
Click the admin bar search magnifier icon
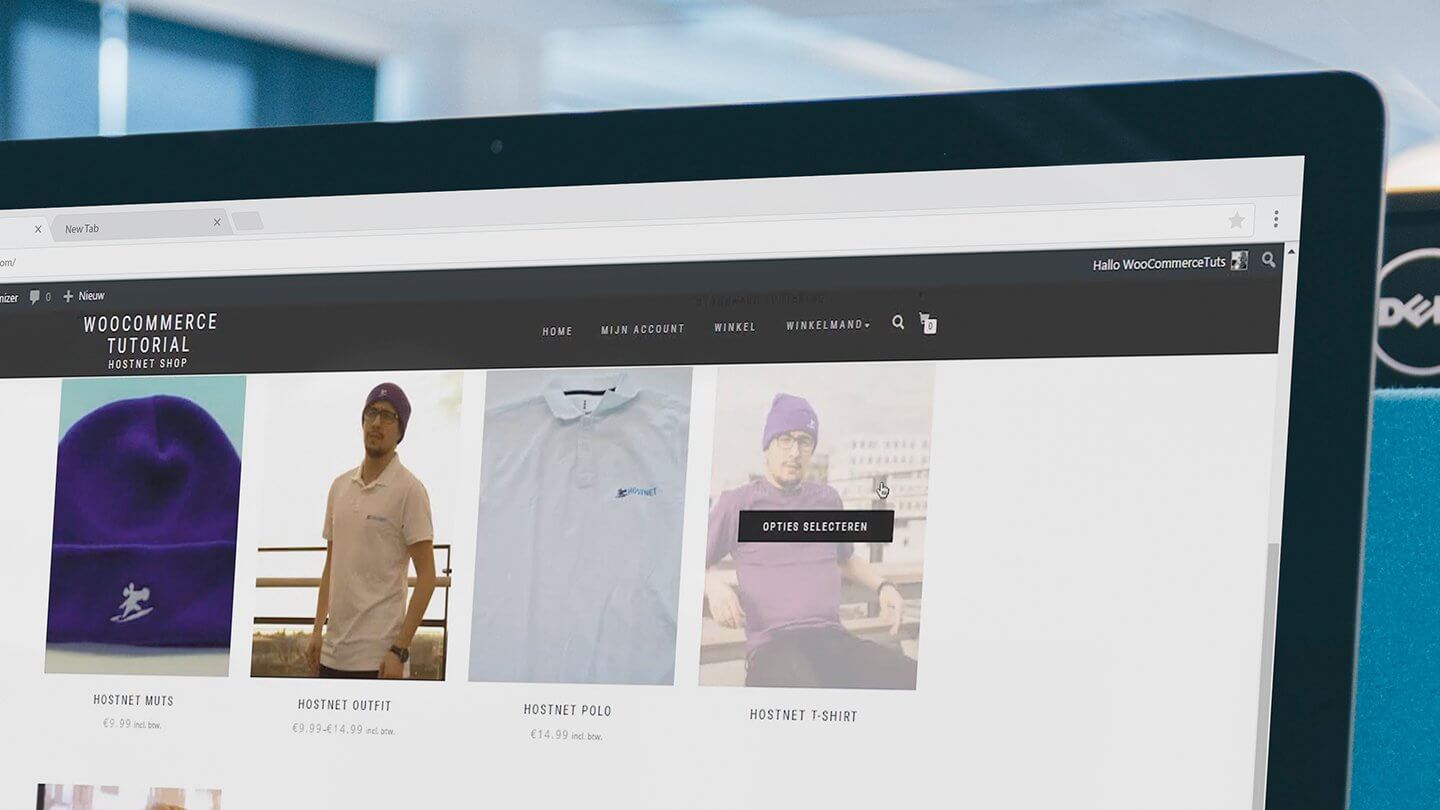pos(1268,259)
